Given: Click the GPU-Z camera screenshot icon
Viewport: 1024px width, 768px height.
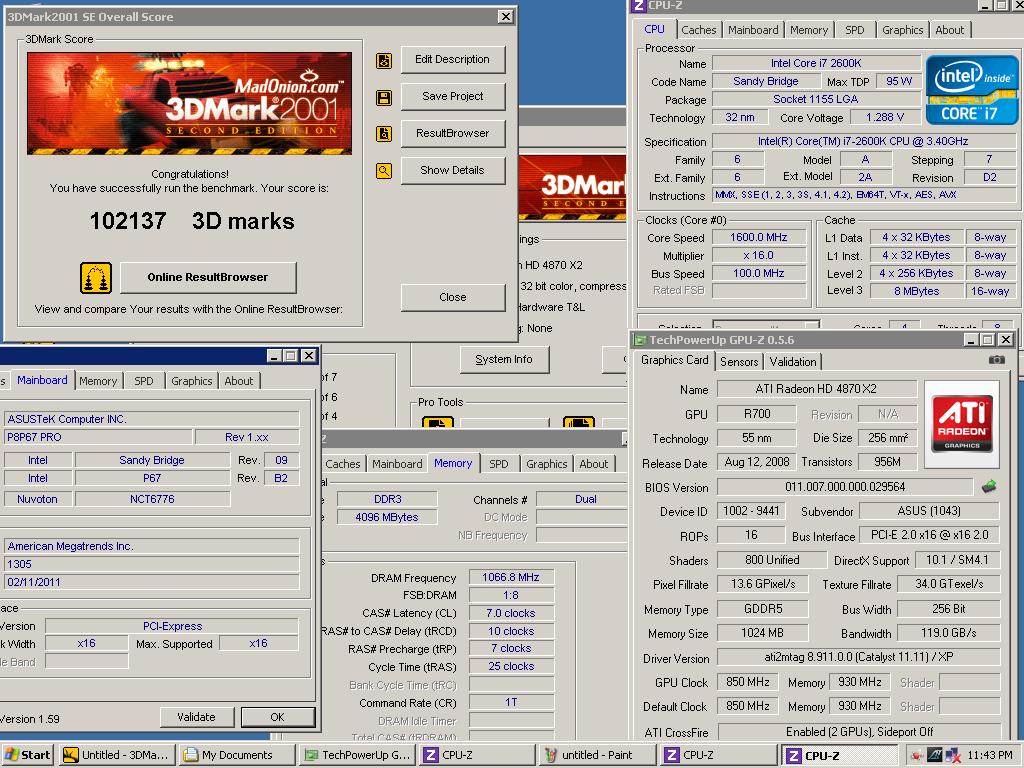Looking at the screenshot, I should (997, 360).
